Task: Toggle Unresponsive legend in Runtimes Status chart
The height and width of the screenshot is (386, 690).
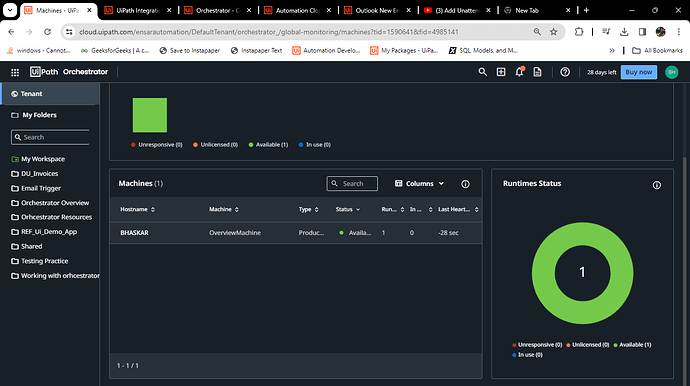Action: coord(537,345)
